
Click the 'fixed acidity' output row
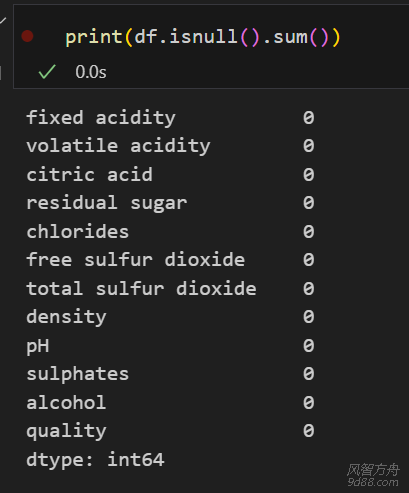point(170,118)
